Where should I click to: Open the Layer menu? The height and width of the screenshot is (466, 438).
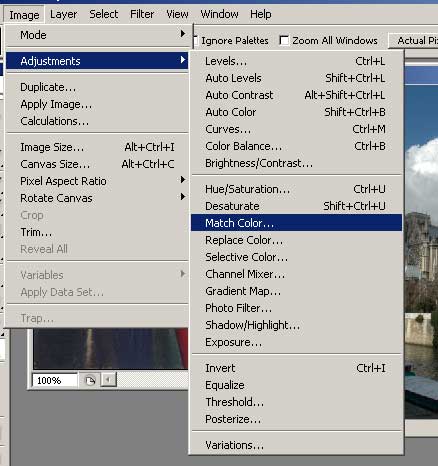point(63,14)
